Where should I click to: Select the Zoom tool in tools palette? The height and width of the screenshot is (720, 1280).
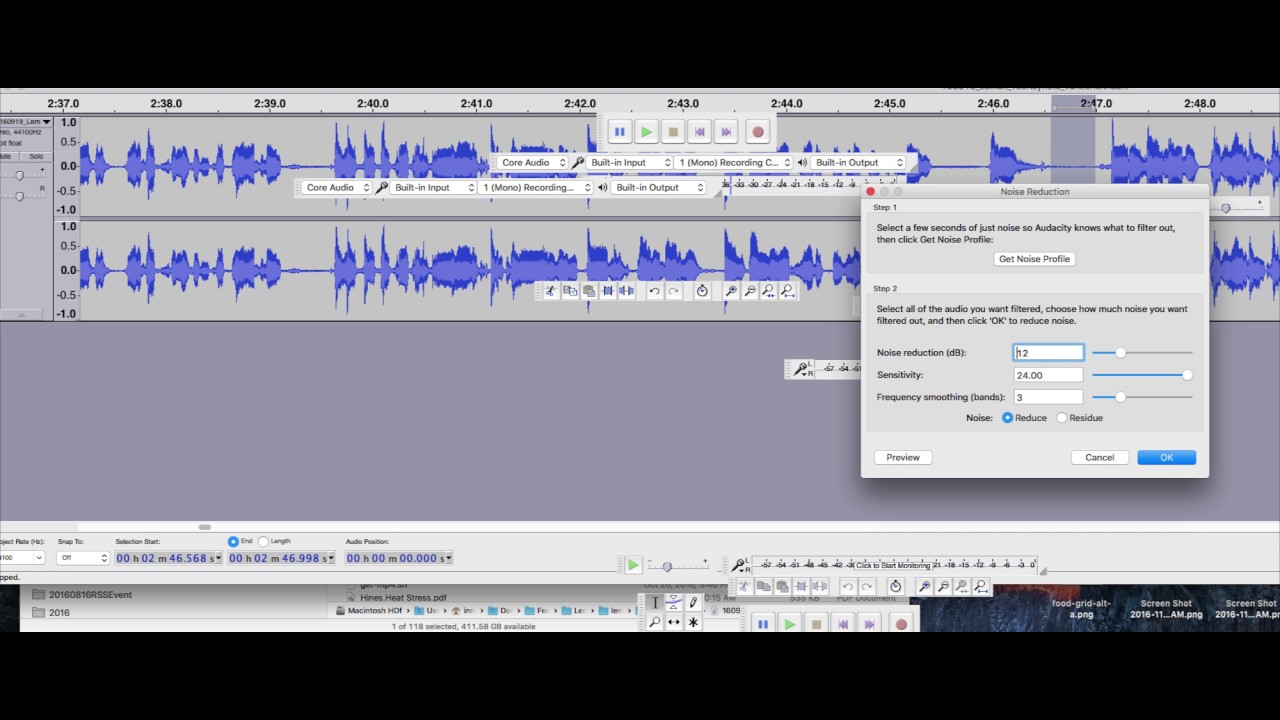pos(655,622)
